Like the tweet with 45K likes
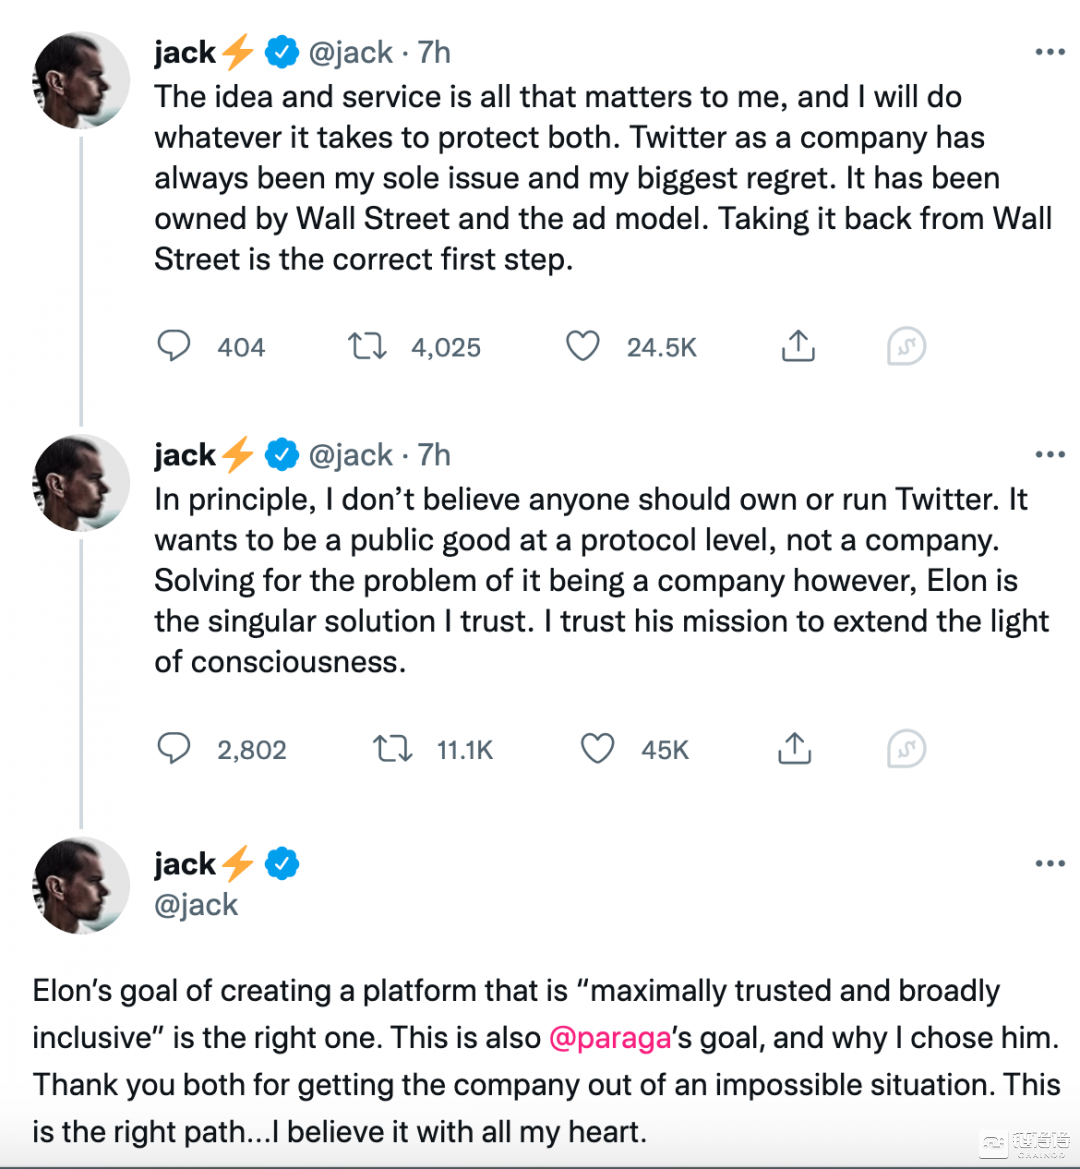Screen dimensions: 1080x1169 598,748
